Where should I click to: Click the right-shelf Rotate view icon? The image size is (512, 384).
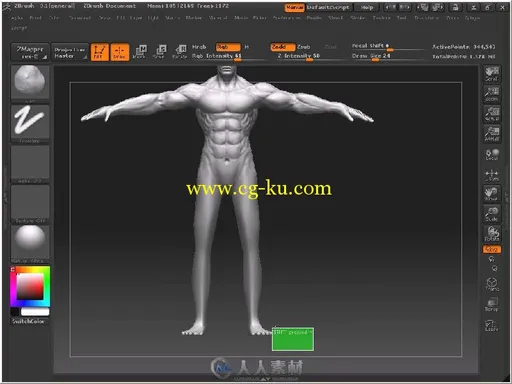coord(492,234)
